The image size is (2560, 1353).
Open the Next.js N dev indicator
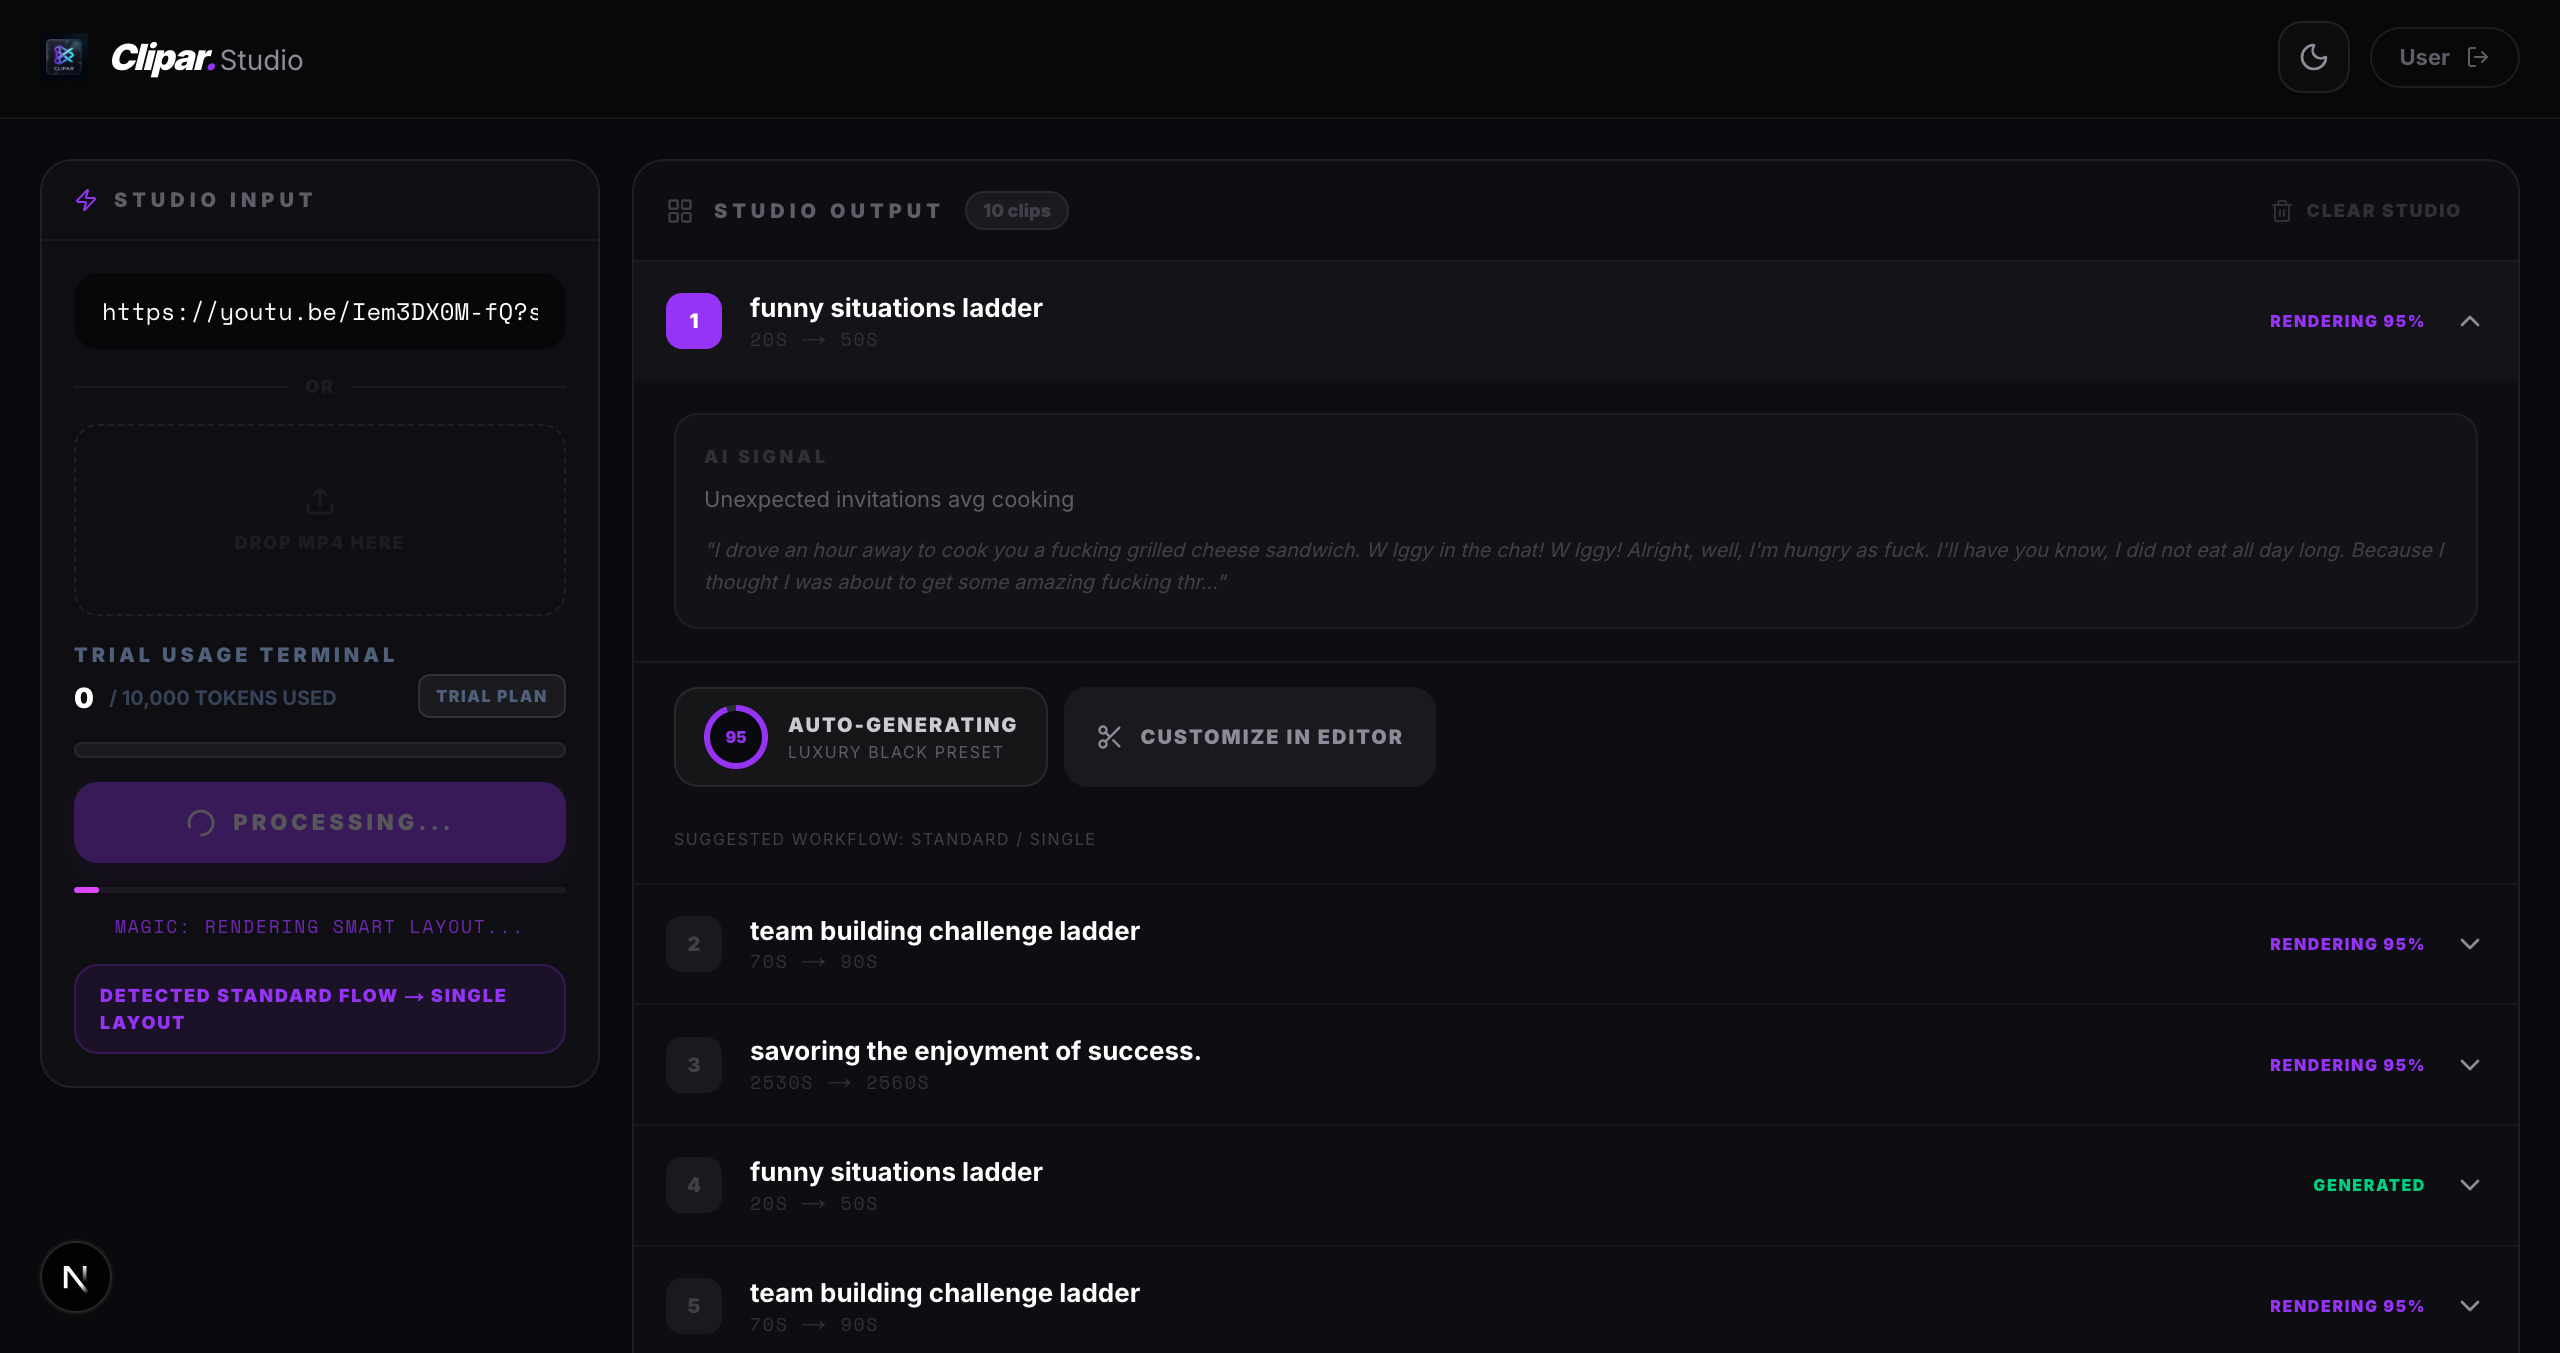(x=75, y=1277)
